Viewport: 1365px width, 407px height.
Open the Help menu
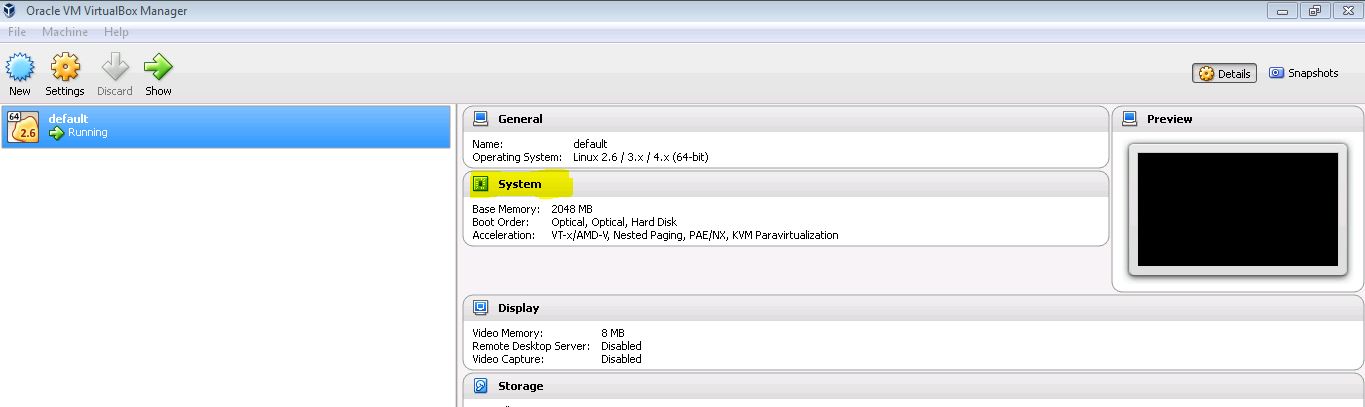click(116, 32)
